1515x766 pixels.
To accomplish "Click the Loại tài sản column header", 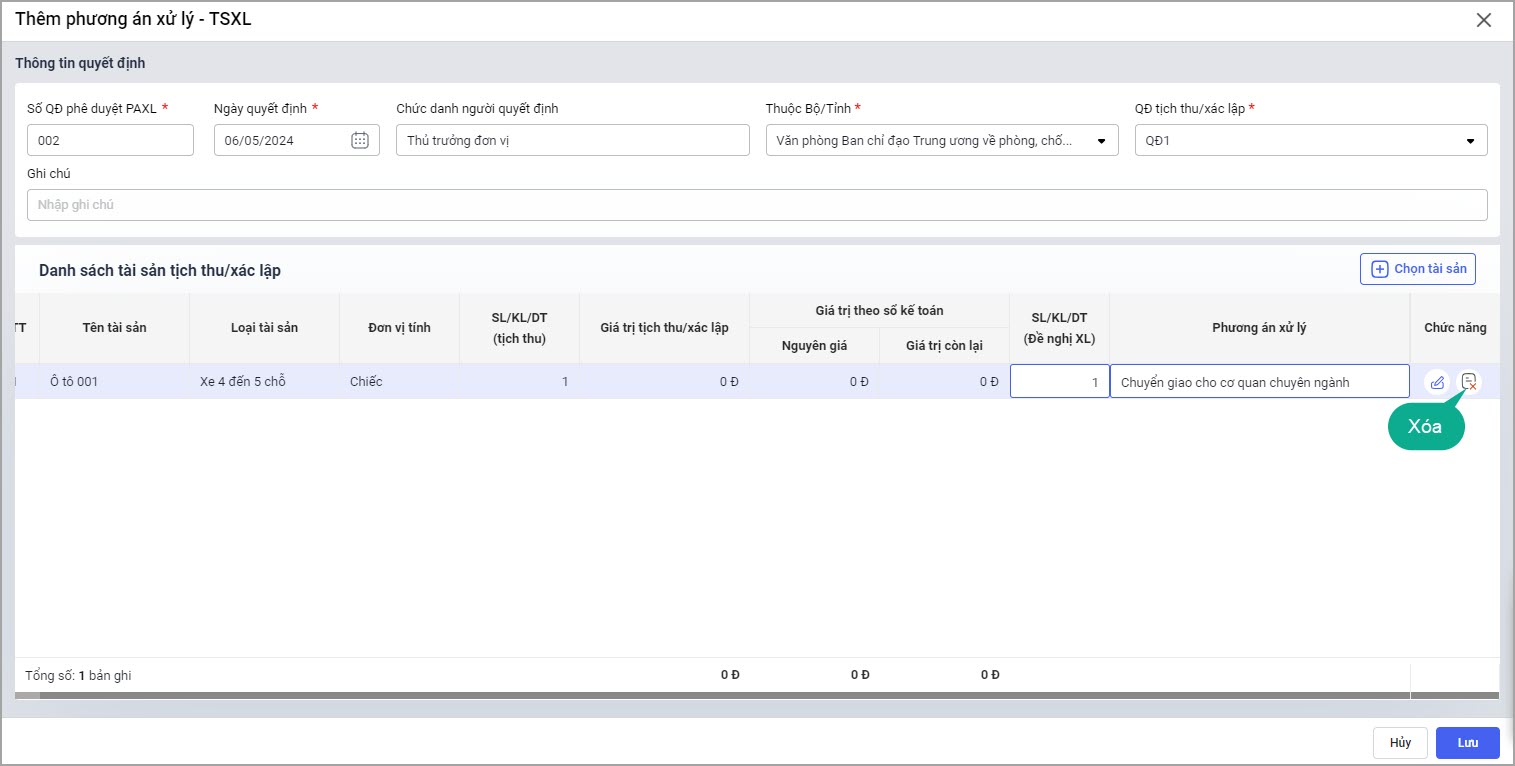I will 264,328.
